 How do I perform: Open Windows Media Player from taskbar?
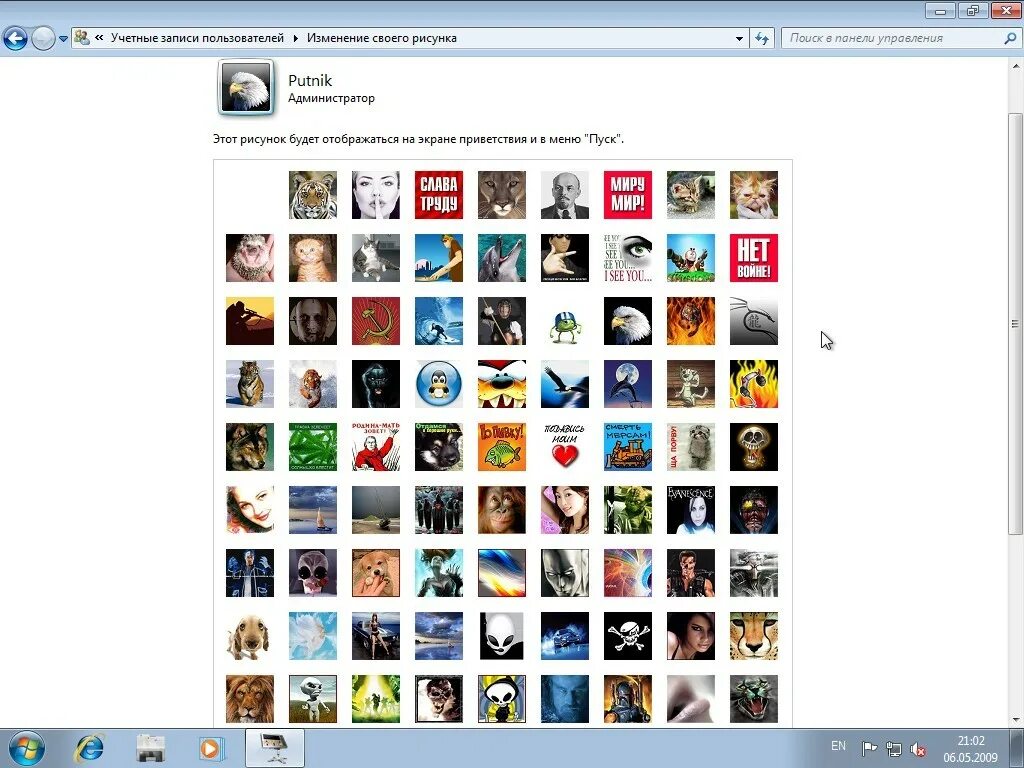point(211,748)
